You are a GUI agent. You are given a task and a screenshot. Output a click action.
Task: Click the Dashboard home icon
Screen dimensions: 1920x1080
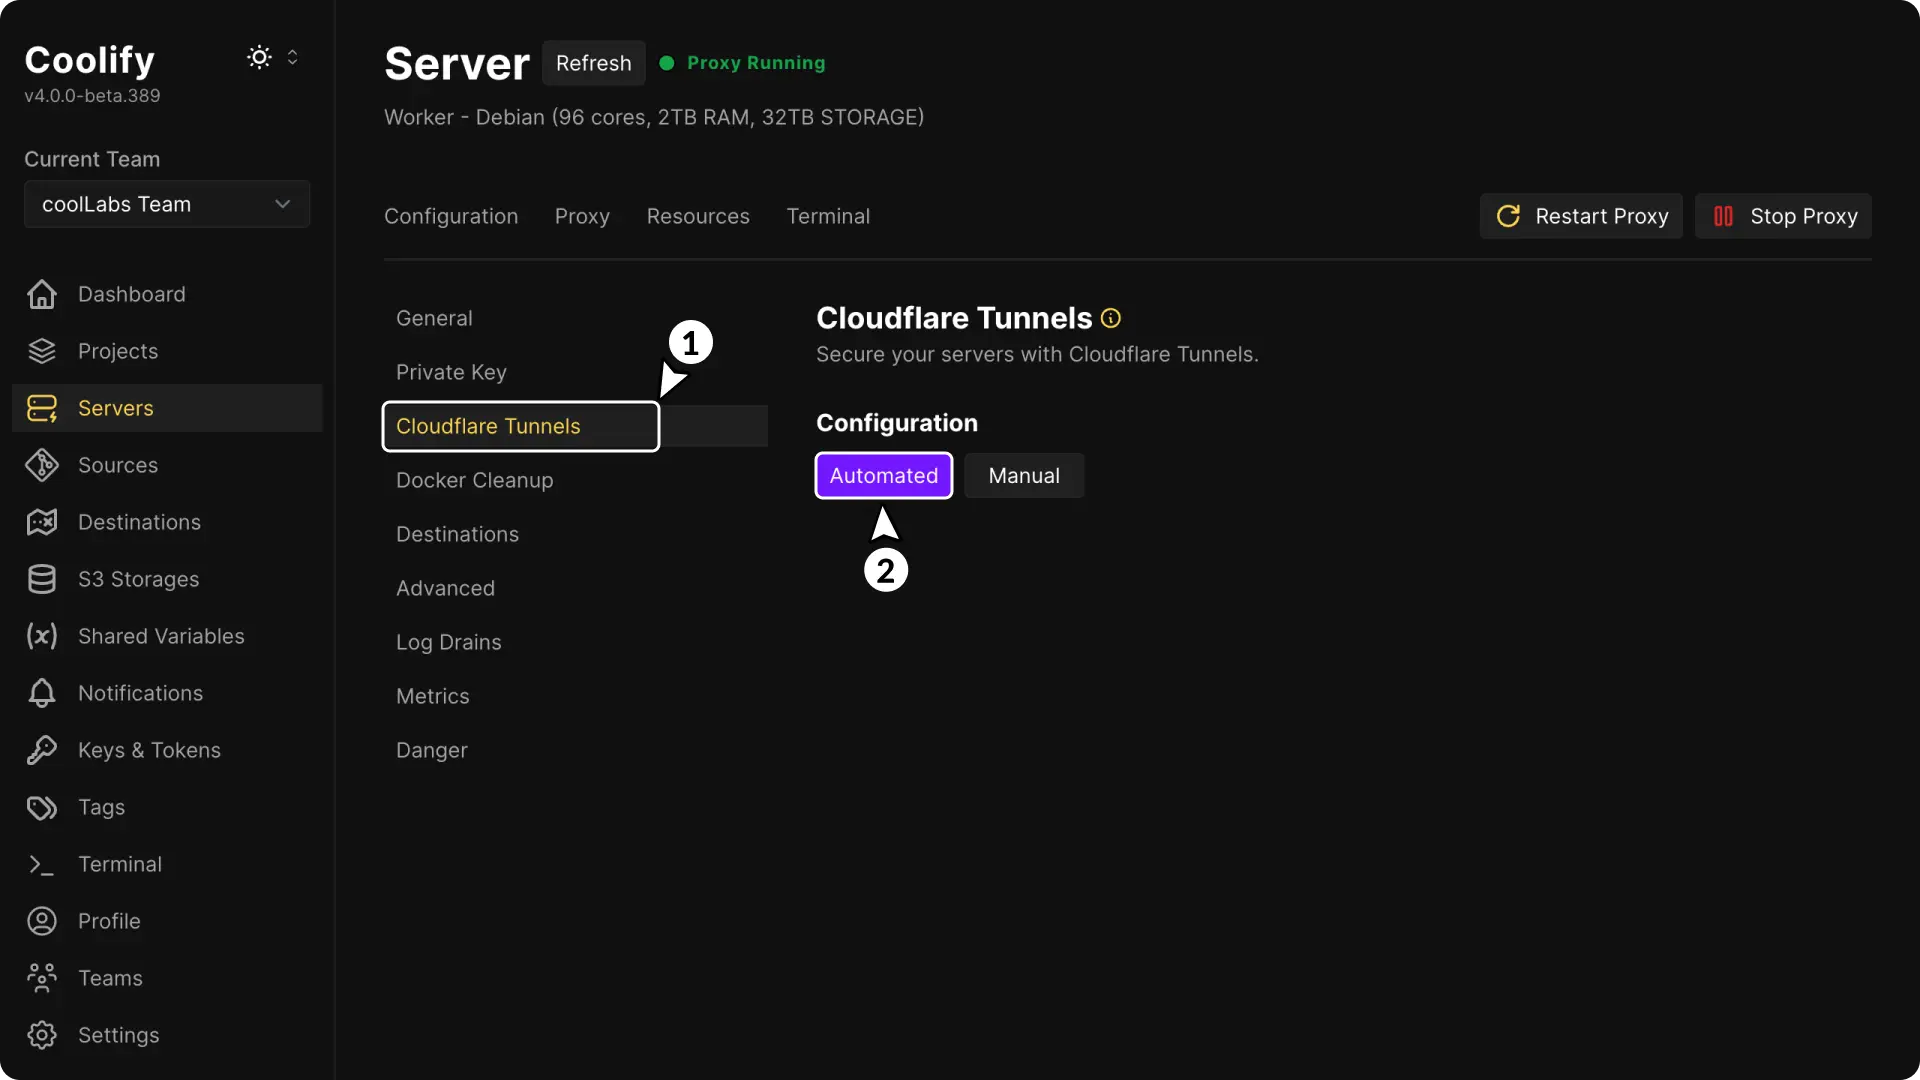click(x=42, y=294)
